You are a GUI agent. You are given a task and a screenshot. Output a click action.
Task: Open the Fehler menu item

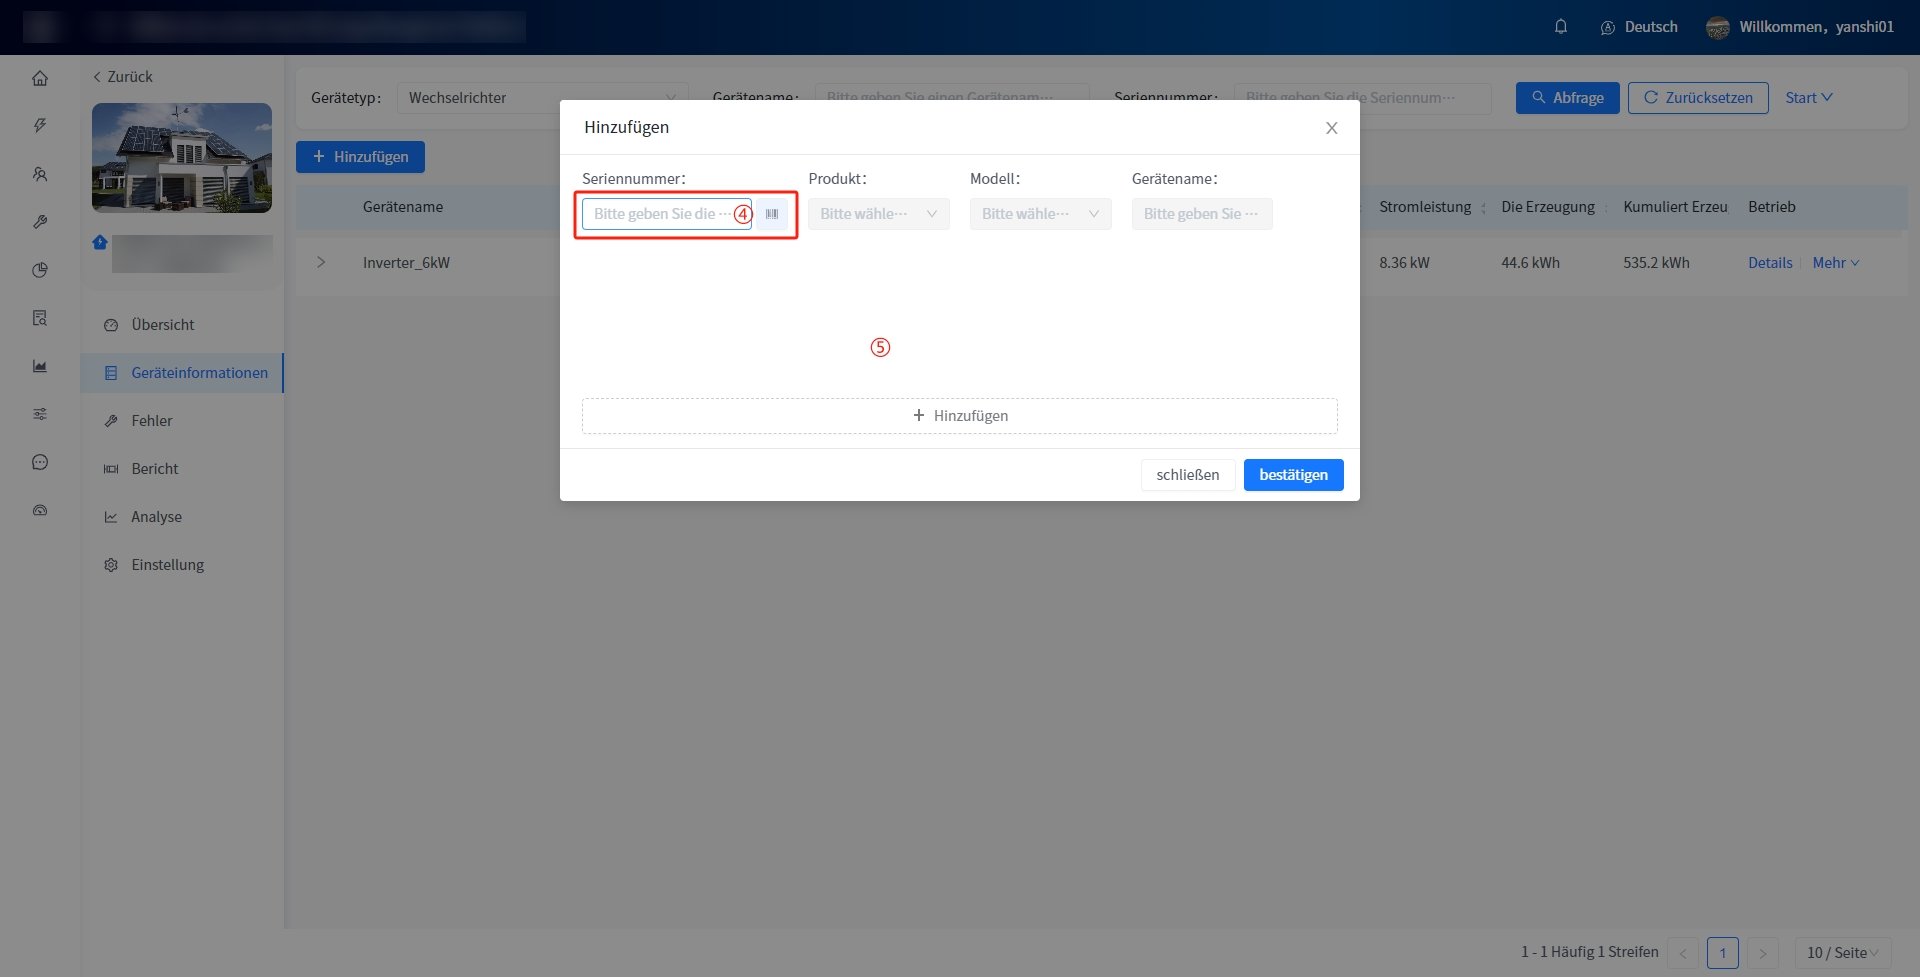tap(152, 421)
